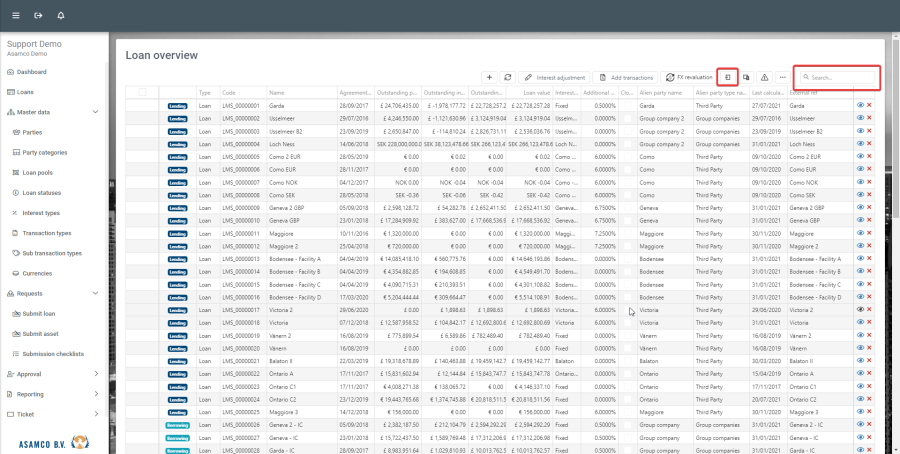This screenshot has height=454, width=900.
Task: Click the warning triangle toolbar icon
Action: point(764,77)
